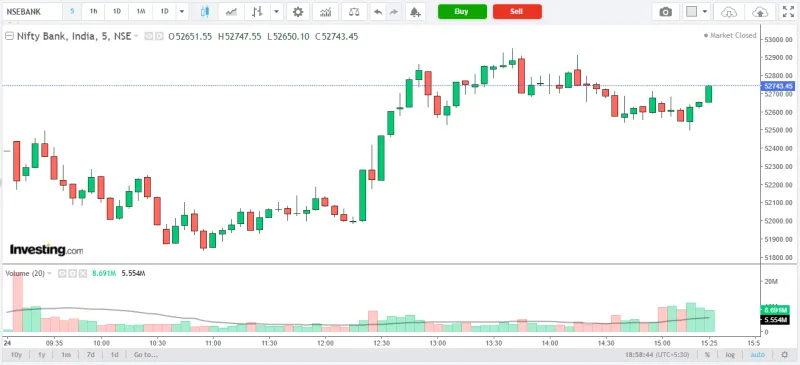Toggle Nifty Bank series visibility eye

pyautogui.click(x=149, y=36)
